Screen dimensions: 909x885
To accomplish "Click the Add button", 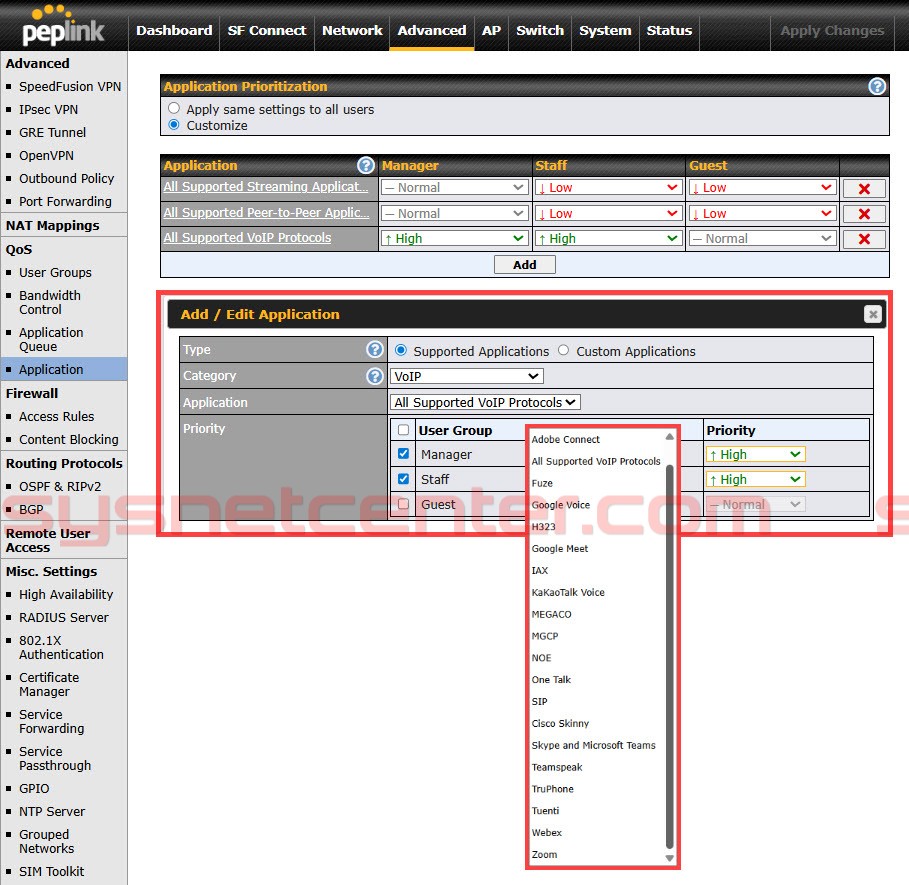I will pyautogui.click(x=525, y=265).
